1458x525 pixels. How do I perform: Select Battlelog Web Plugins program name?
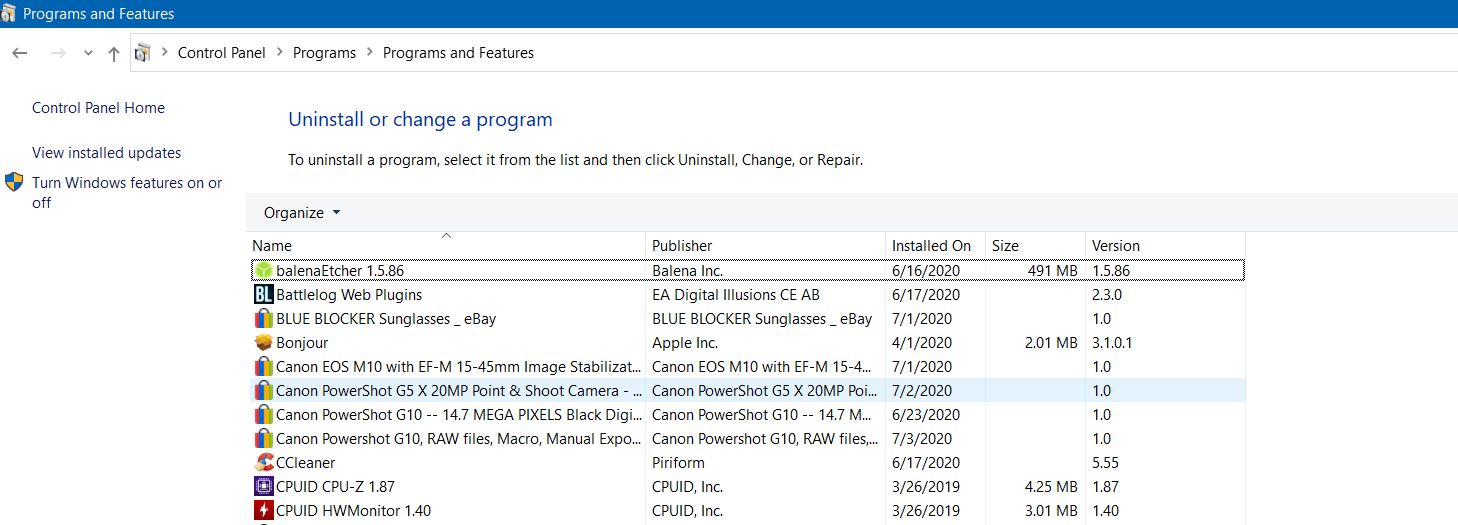click(x=349, y=294)
